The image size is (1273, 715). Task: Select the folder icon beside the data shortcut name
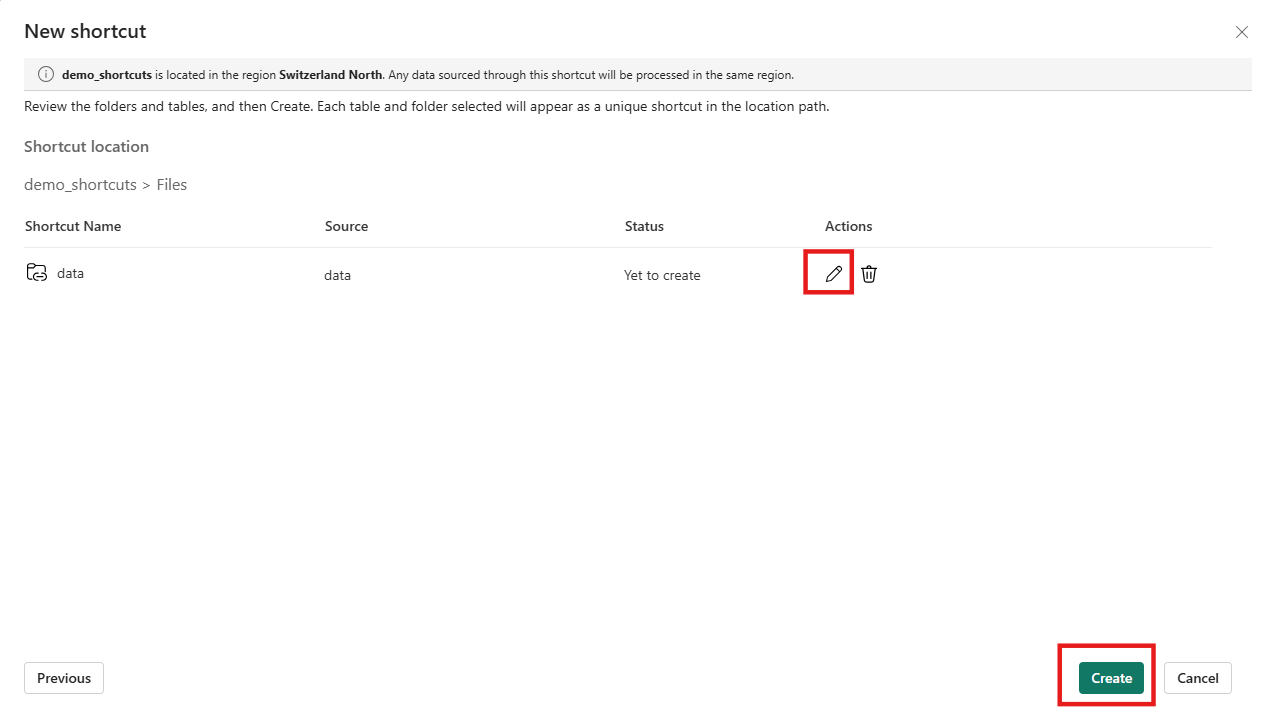click(x=37, y=271)
